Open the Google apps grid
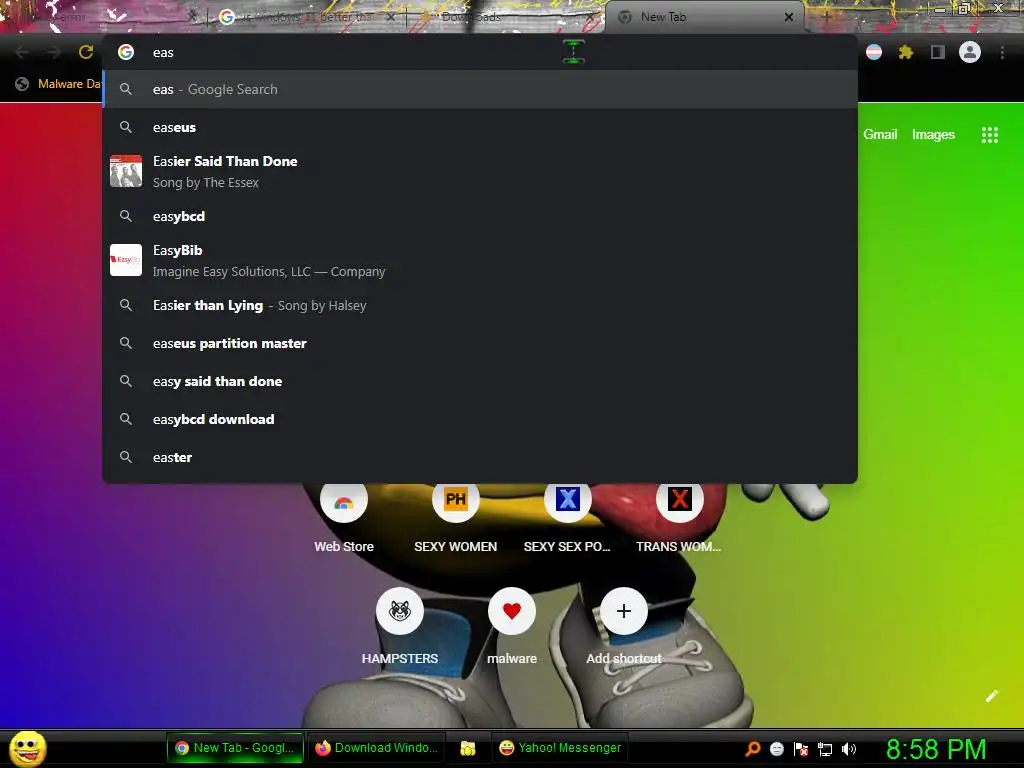The height and width of the screenshot is (768, 1024). point(989,135)
